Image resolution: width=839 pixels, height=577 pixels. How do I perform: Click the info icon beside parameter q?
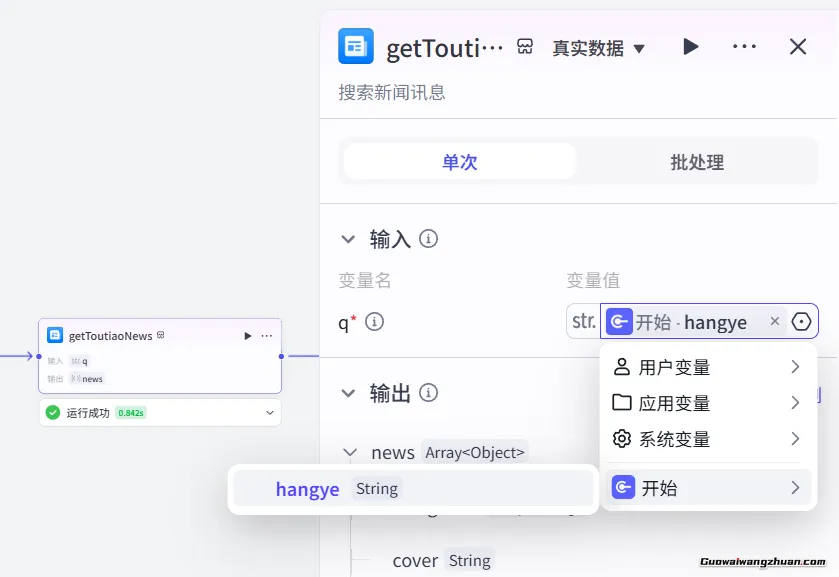[375, 322]
